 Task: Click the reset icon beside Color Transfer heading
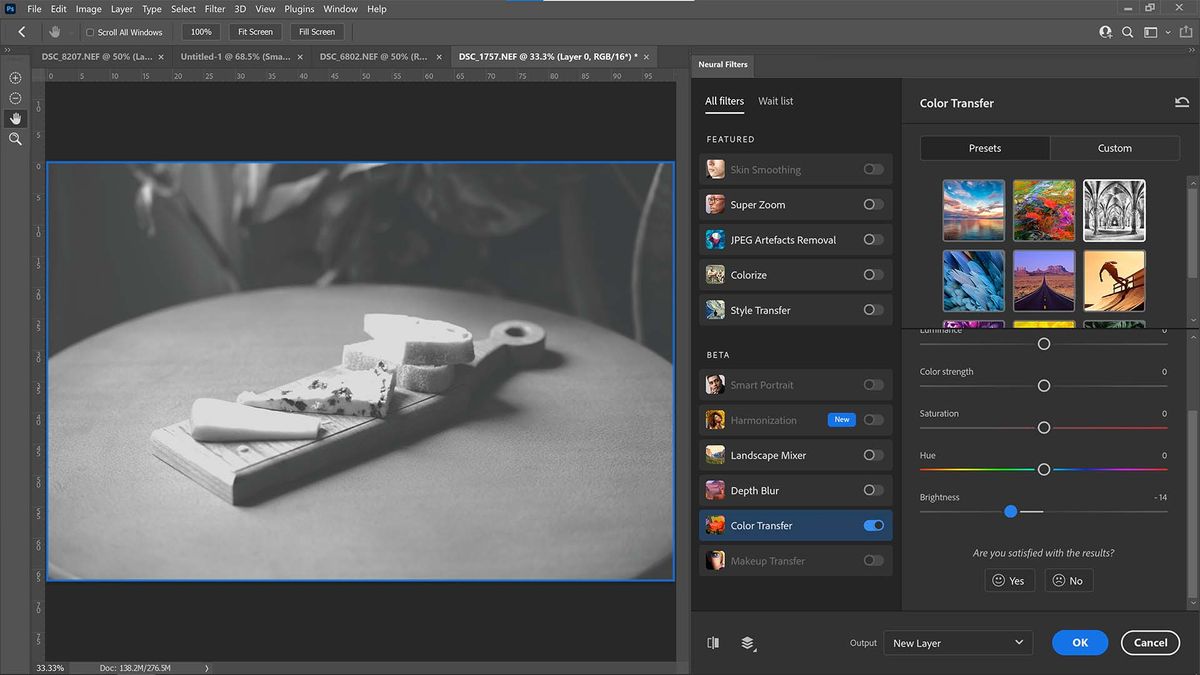tap(1182, 102)
